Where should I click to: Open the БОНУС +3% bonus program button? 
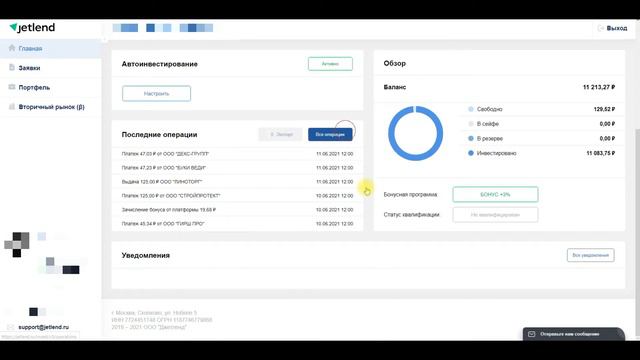click(x=495, y=194)
